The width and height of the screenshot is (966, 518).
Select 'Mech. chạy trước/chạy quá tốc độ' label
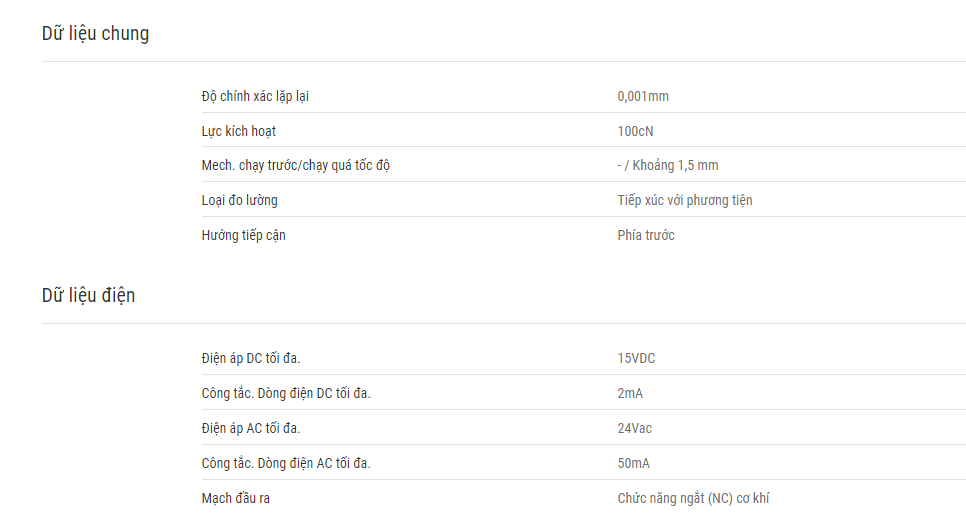(296, 166)
